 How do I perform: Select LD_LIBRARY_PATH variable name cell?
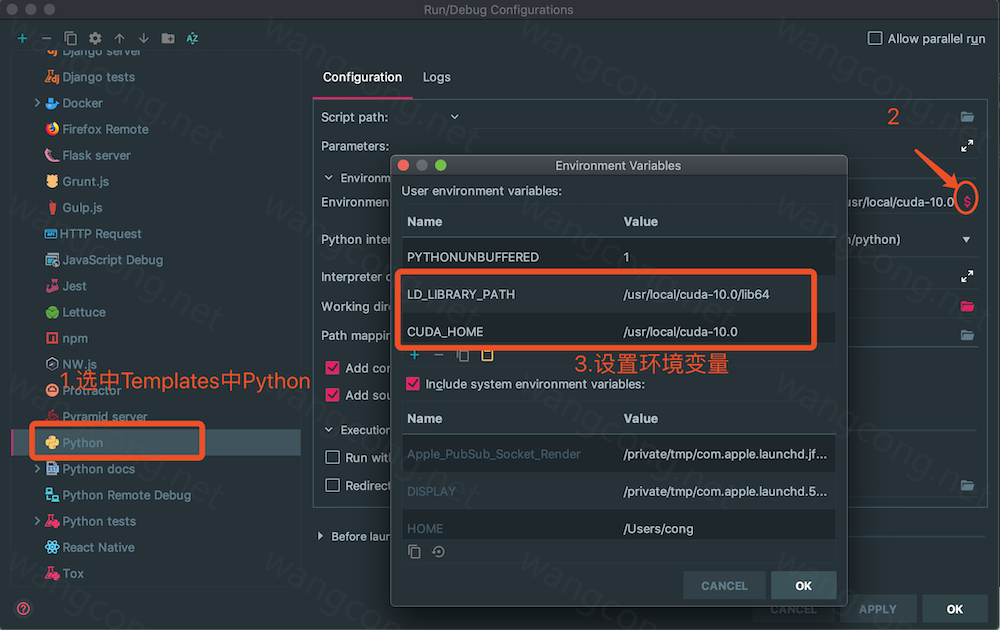coord(461,295)
